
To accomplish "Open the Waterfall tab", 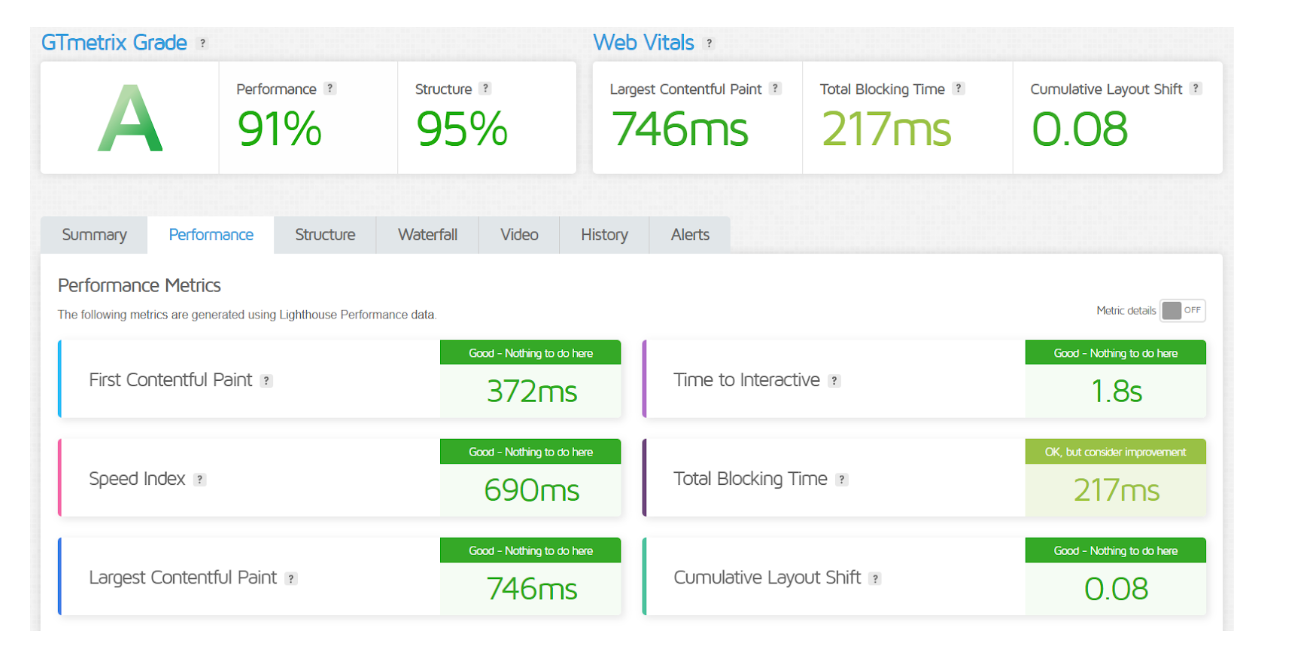I will click(x=428, y=235).
